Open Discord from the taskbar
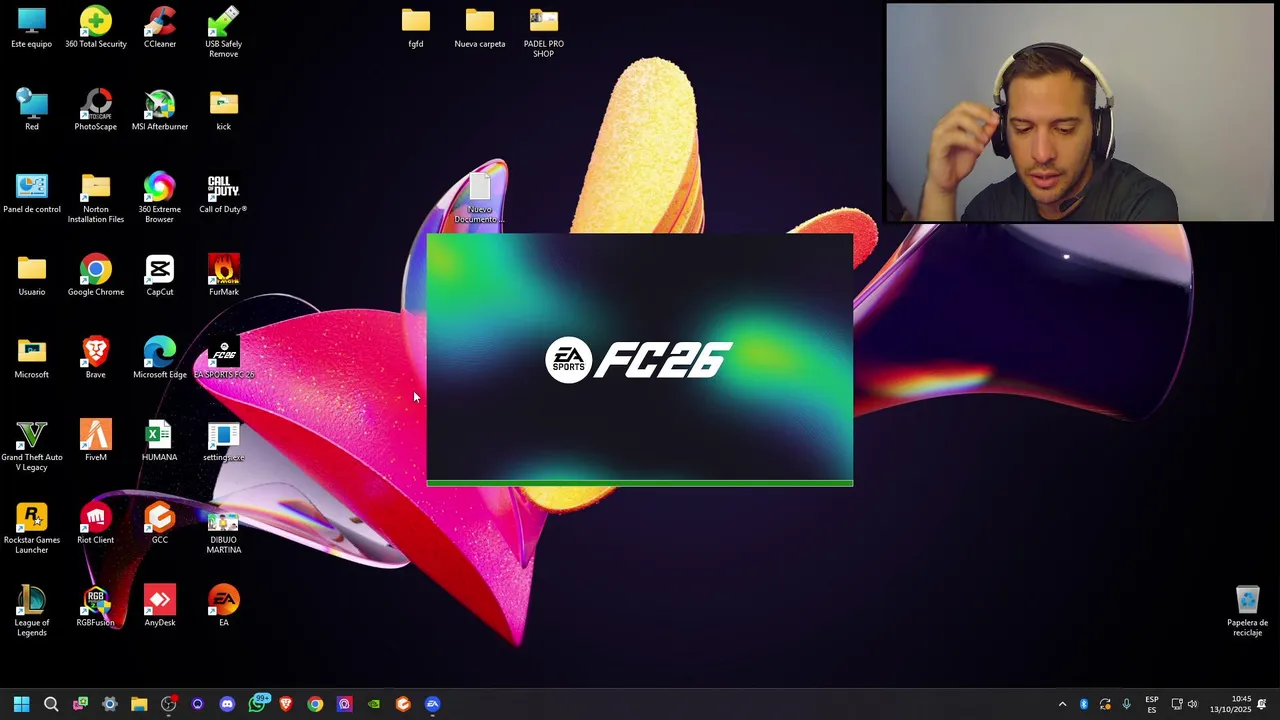1280x720 pixels. 227,704
